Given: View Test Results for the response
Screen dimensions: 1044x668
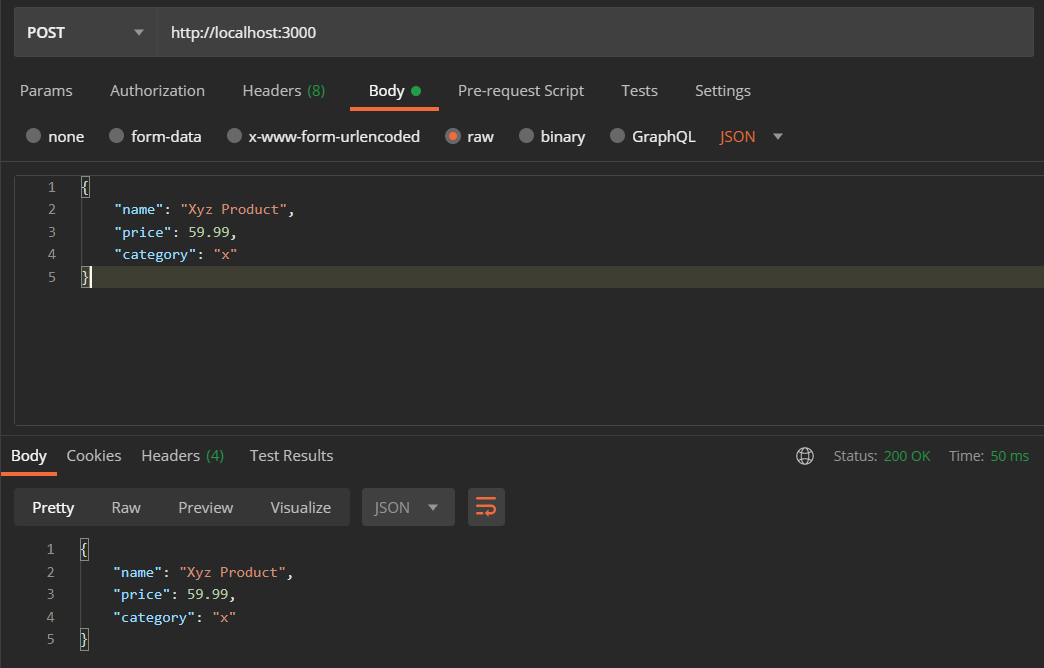Looking at the screenshot, I should click(291, 455).
